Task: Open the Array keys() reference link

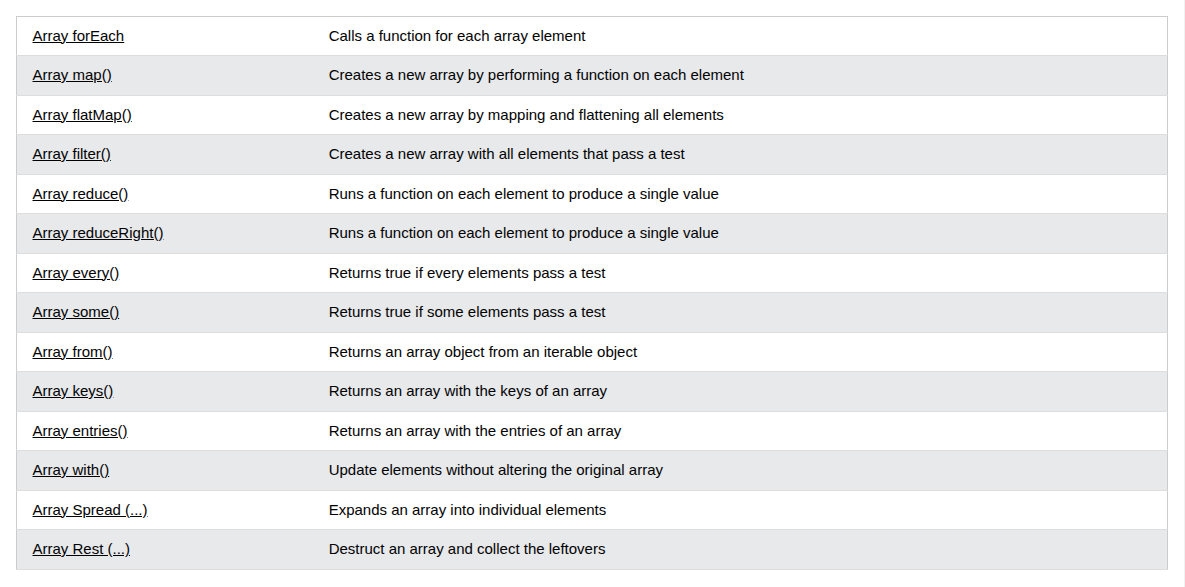Action: click(x=72, y=391)
